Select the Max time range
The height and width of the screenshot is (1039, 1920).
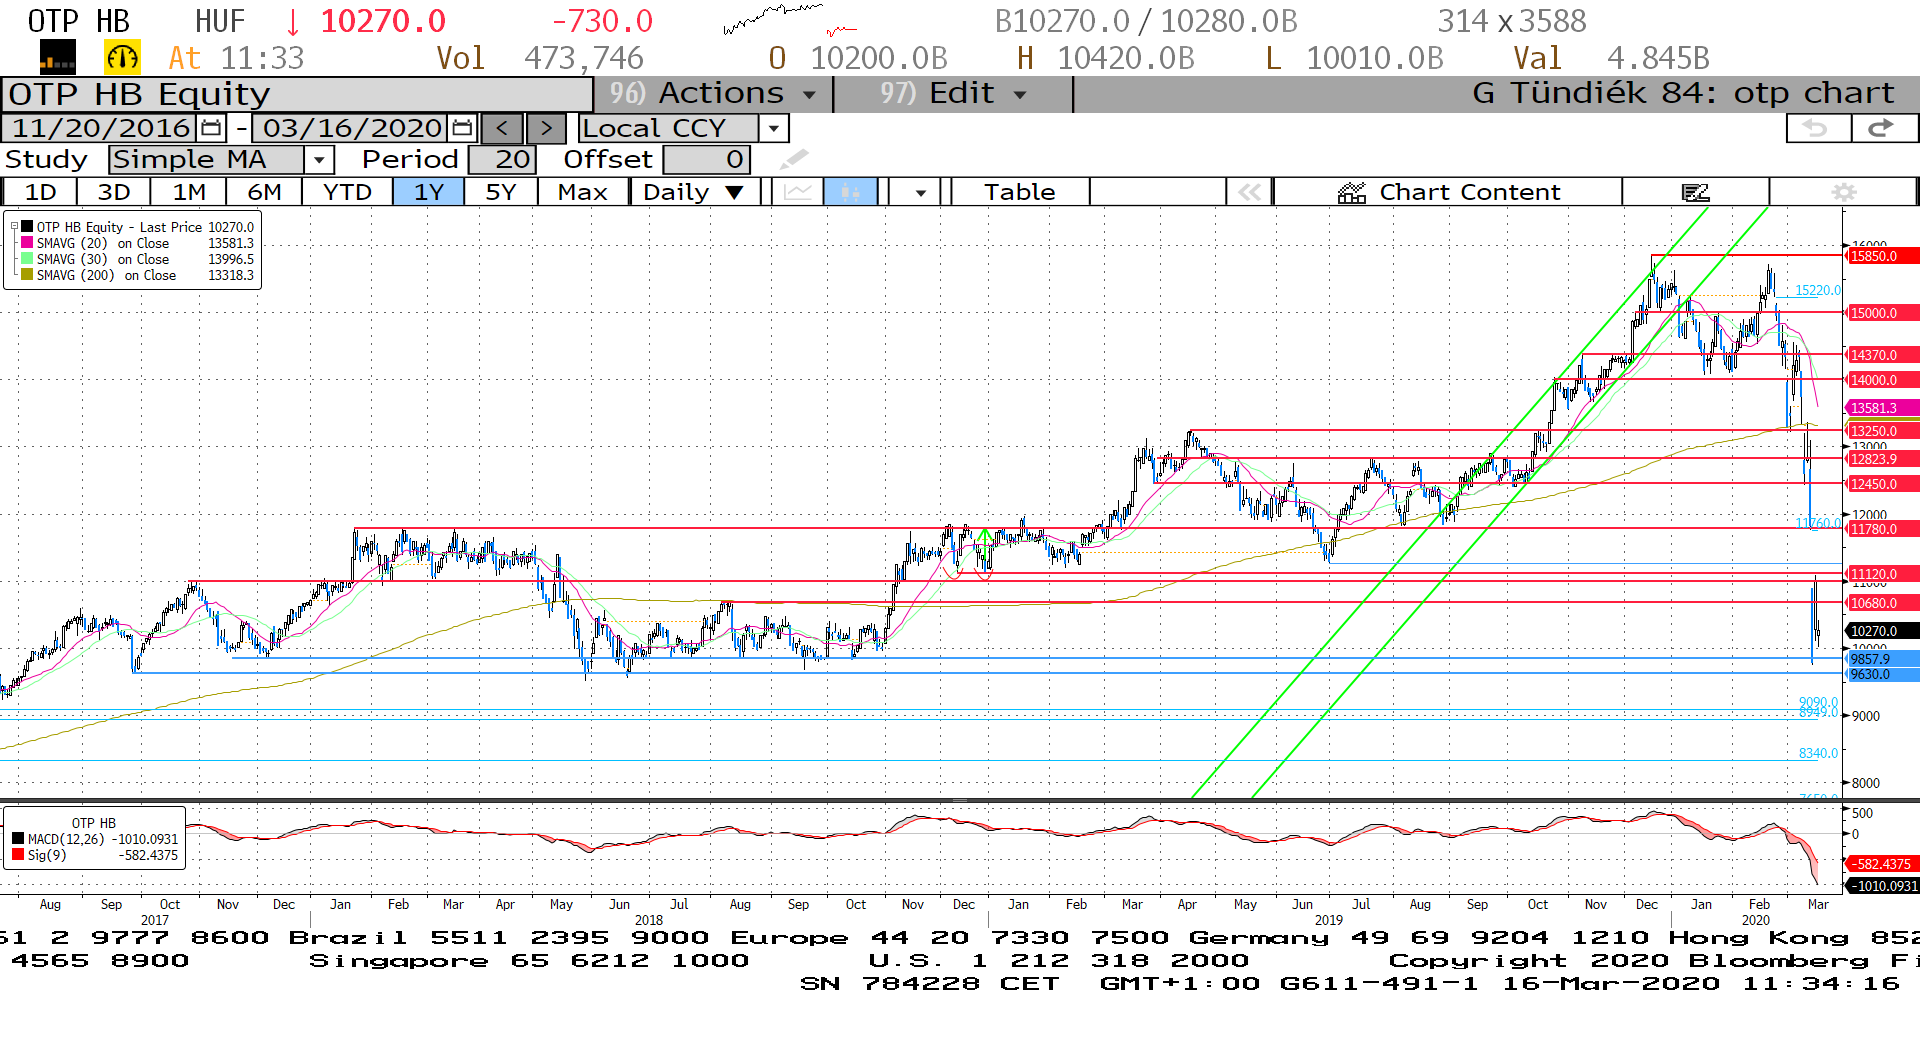point(582,192)
